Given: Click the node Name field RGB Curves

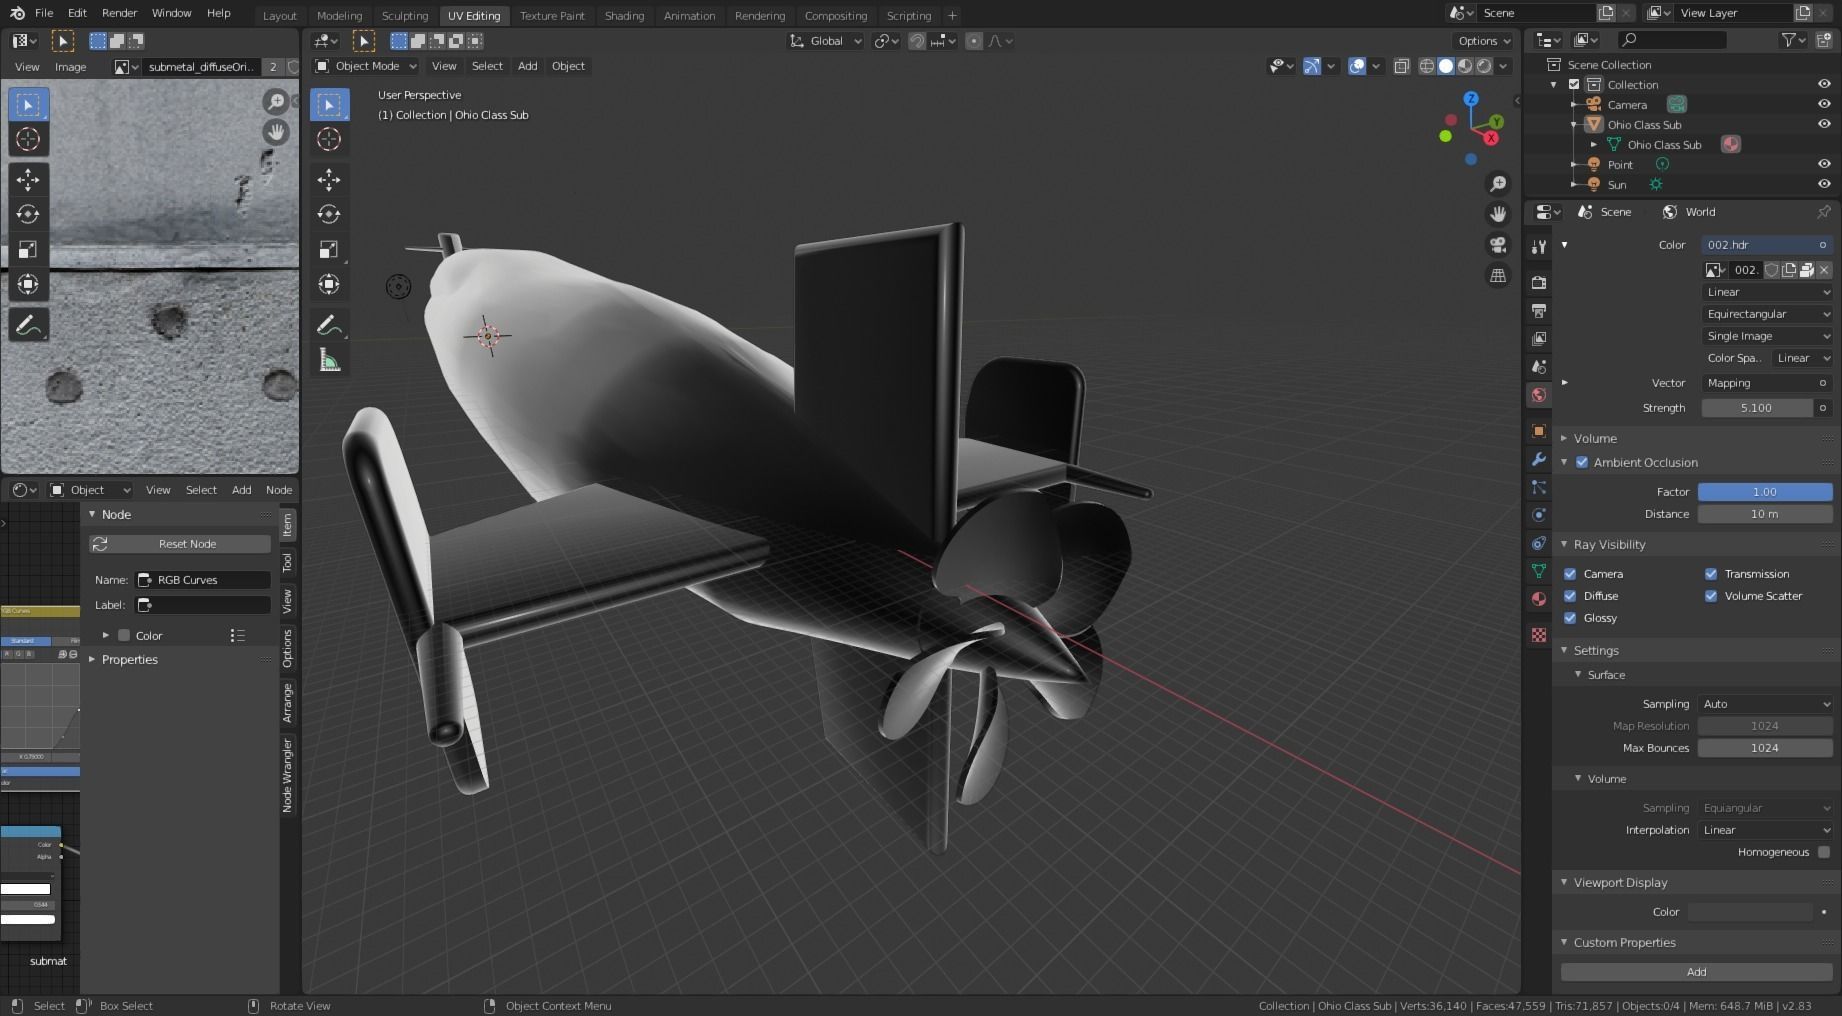Looking at the screenshot, I should click(203, 580).
